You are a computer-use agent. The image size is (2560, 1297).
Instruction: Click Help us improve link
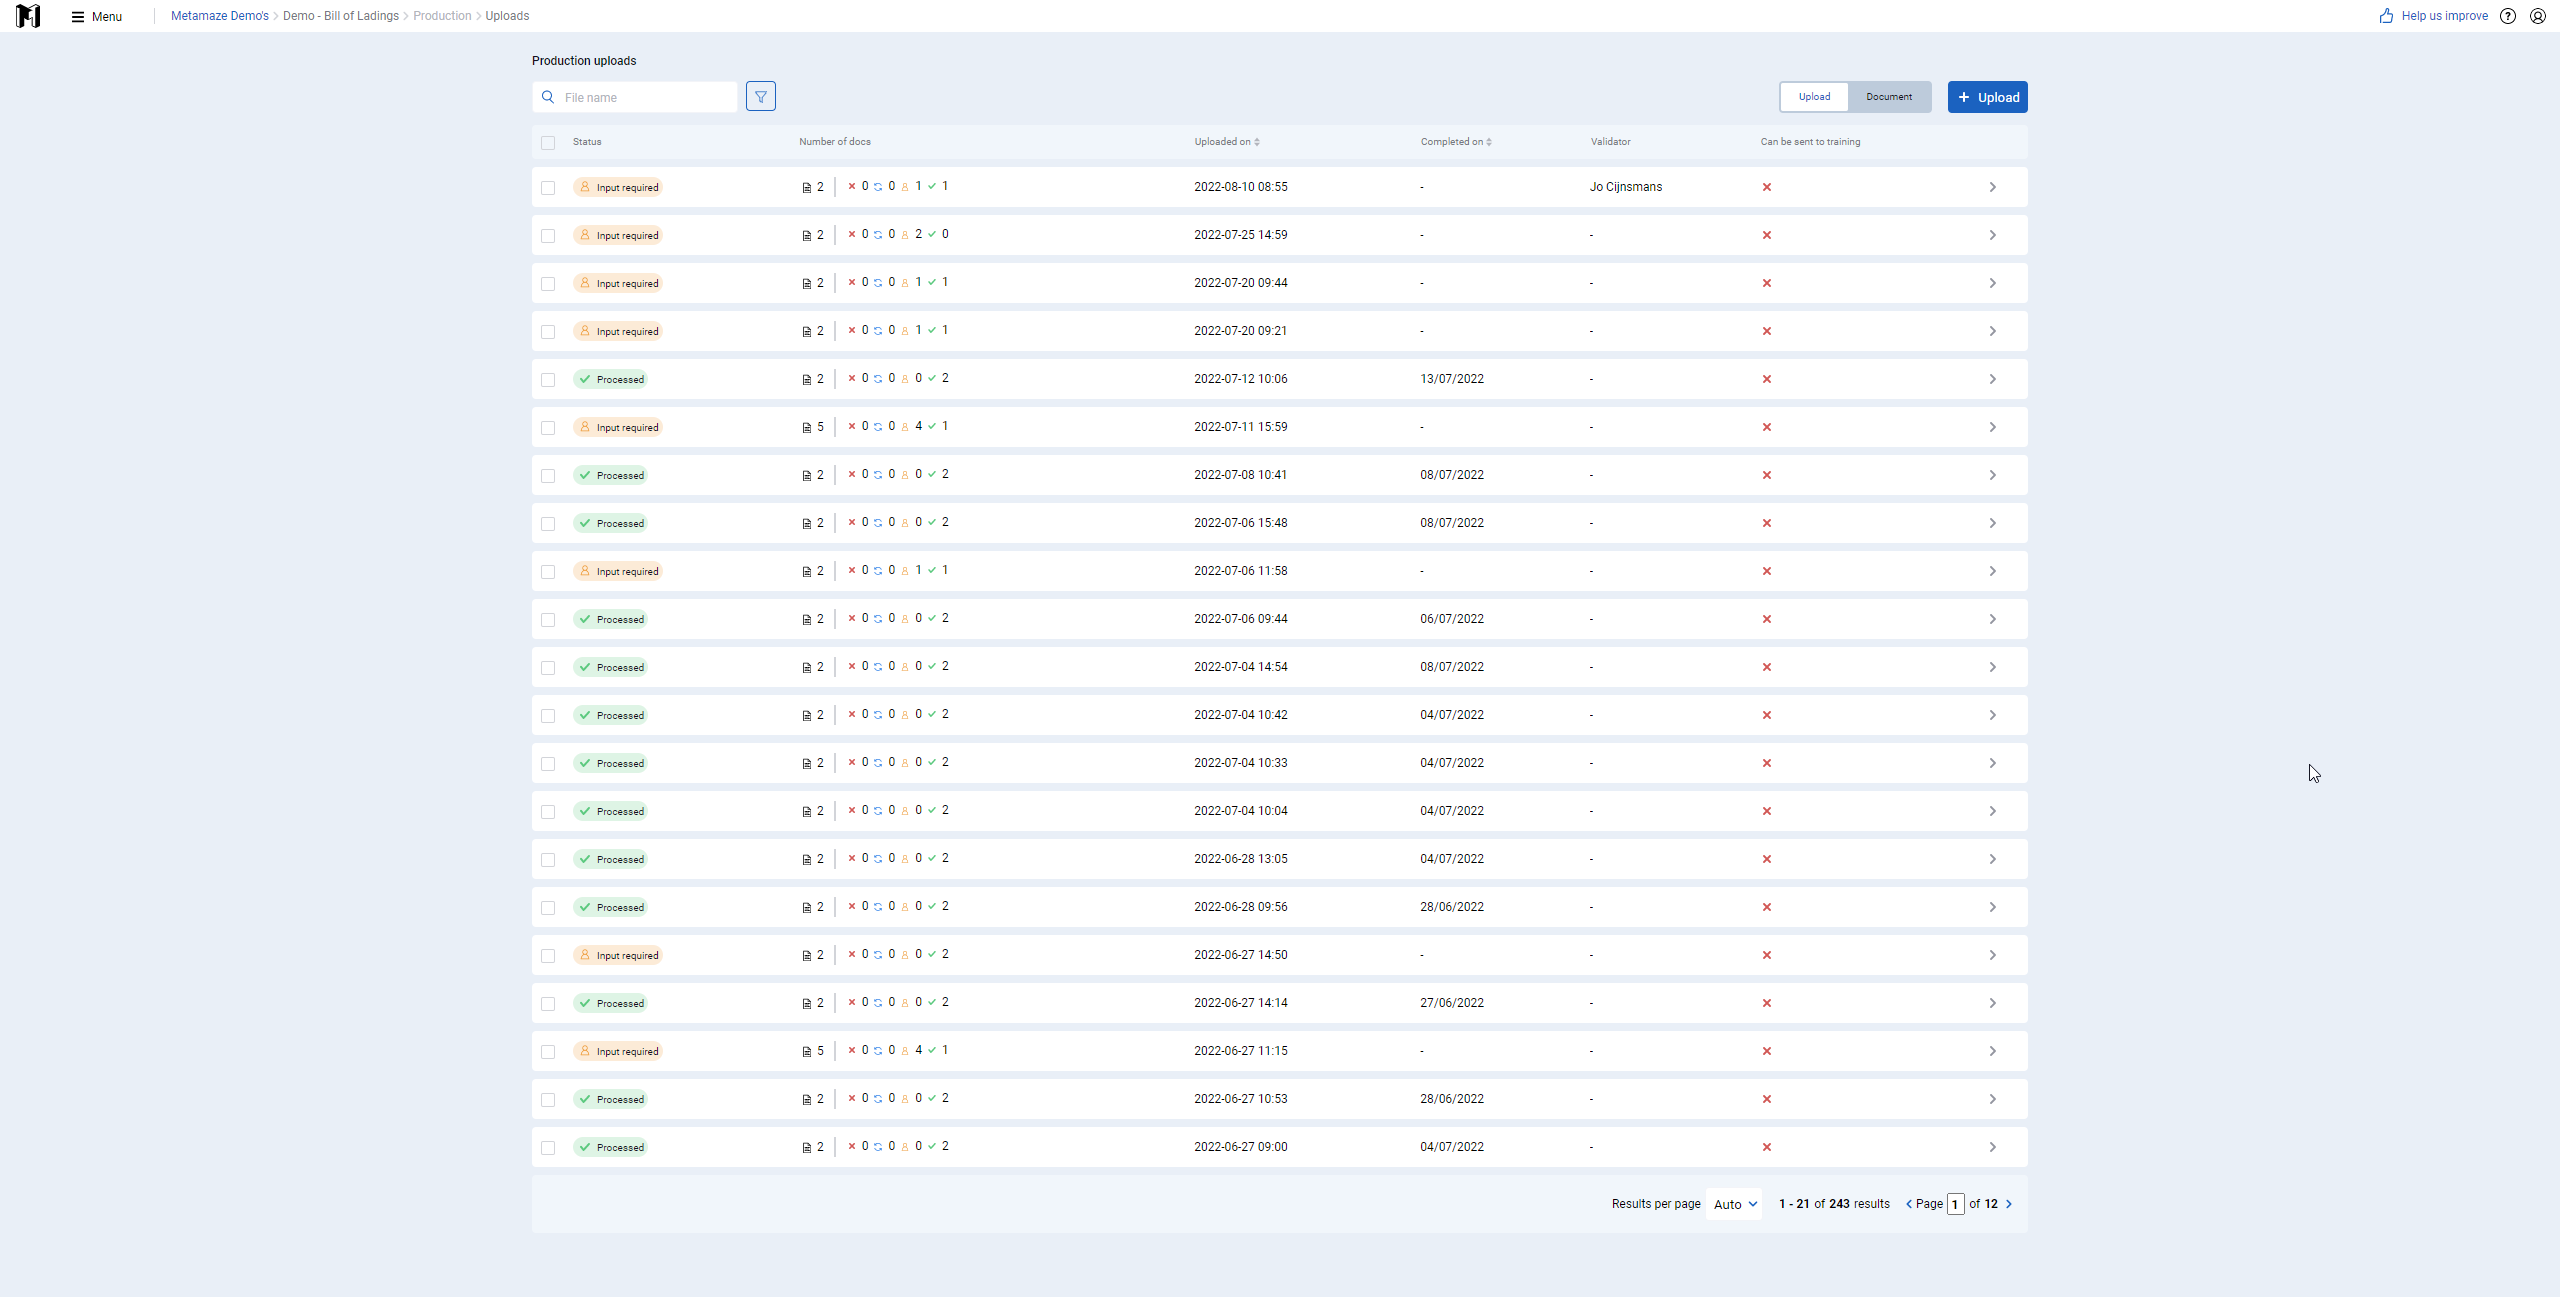click(2444, 16)
